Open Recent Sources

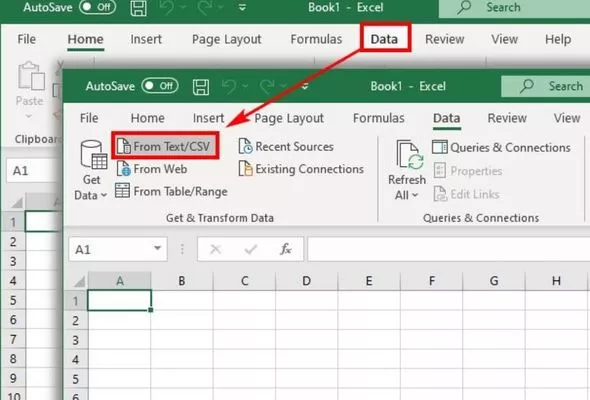click(286, 146)
